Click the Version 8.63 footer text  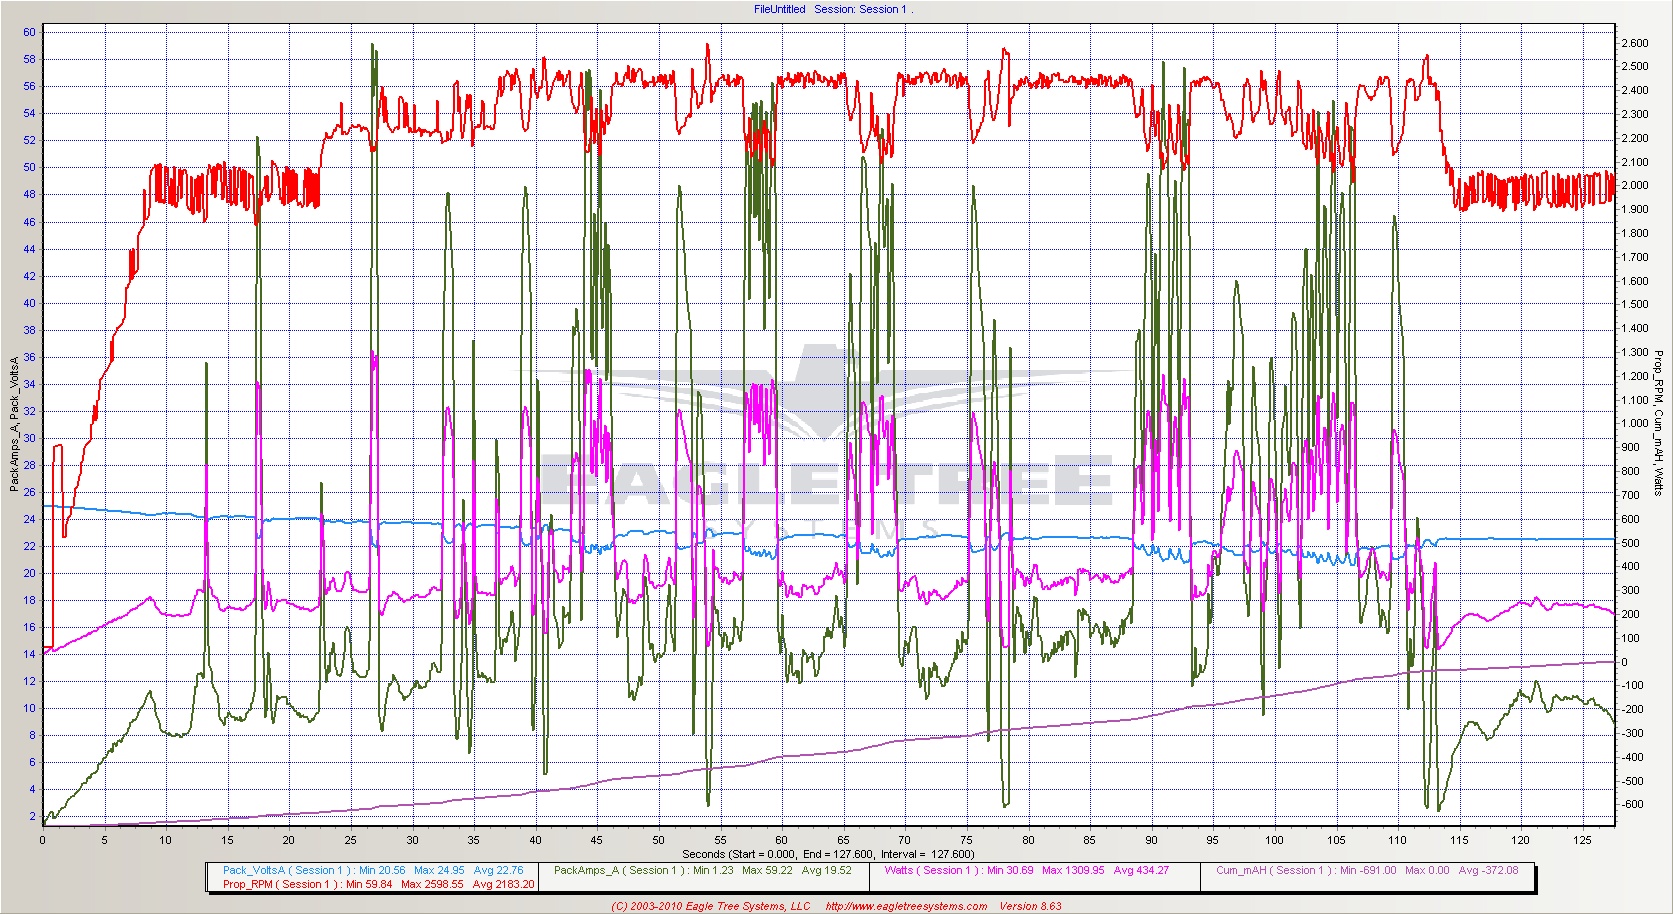1031,906
